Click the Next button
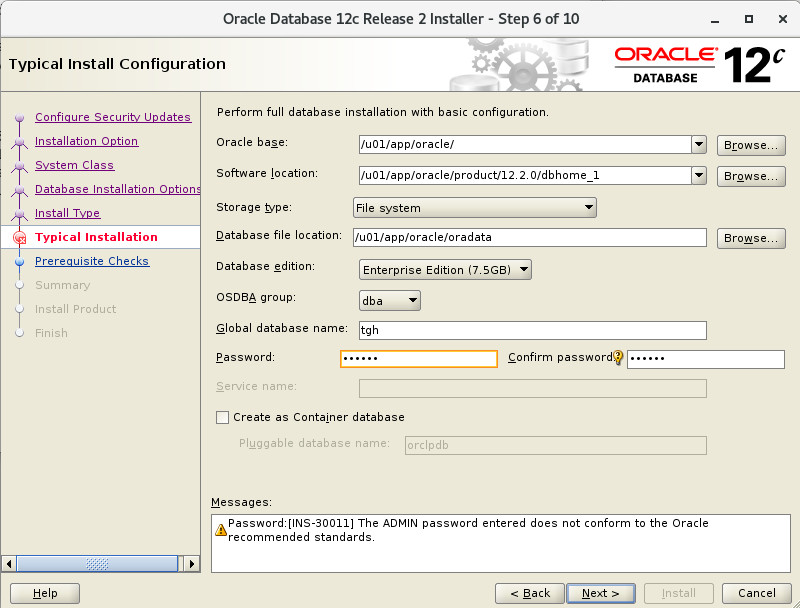This screenshot has height=608, width=800. pyautogui.click(x=601, y=593)
